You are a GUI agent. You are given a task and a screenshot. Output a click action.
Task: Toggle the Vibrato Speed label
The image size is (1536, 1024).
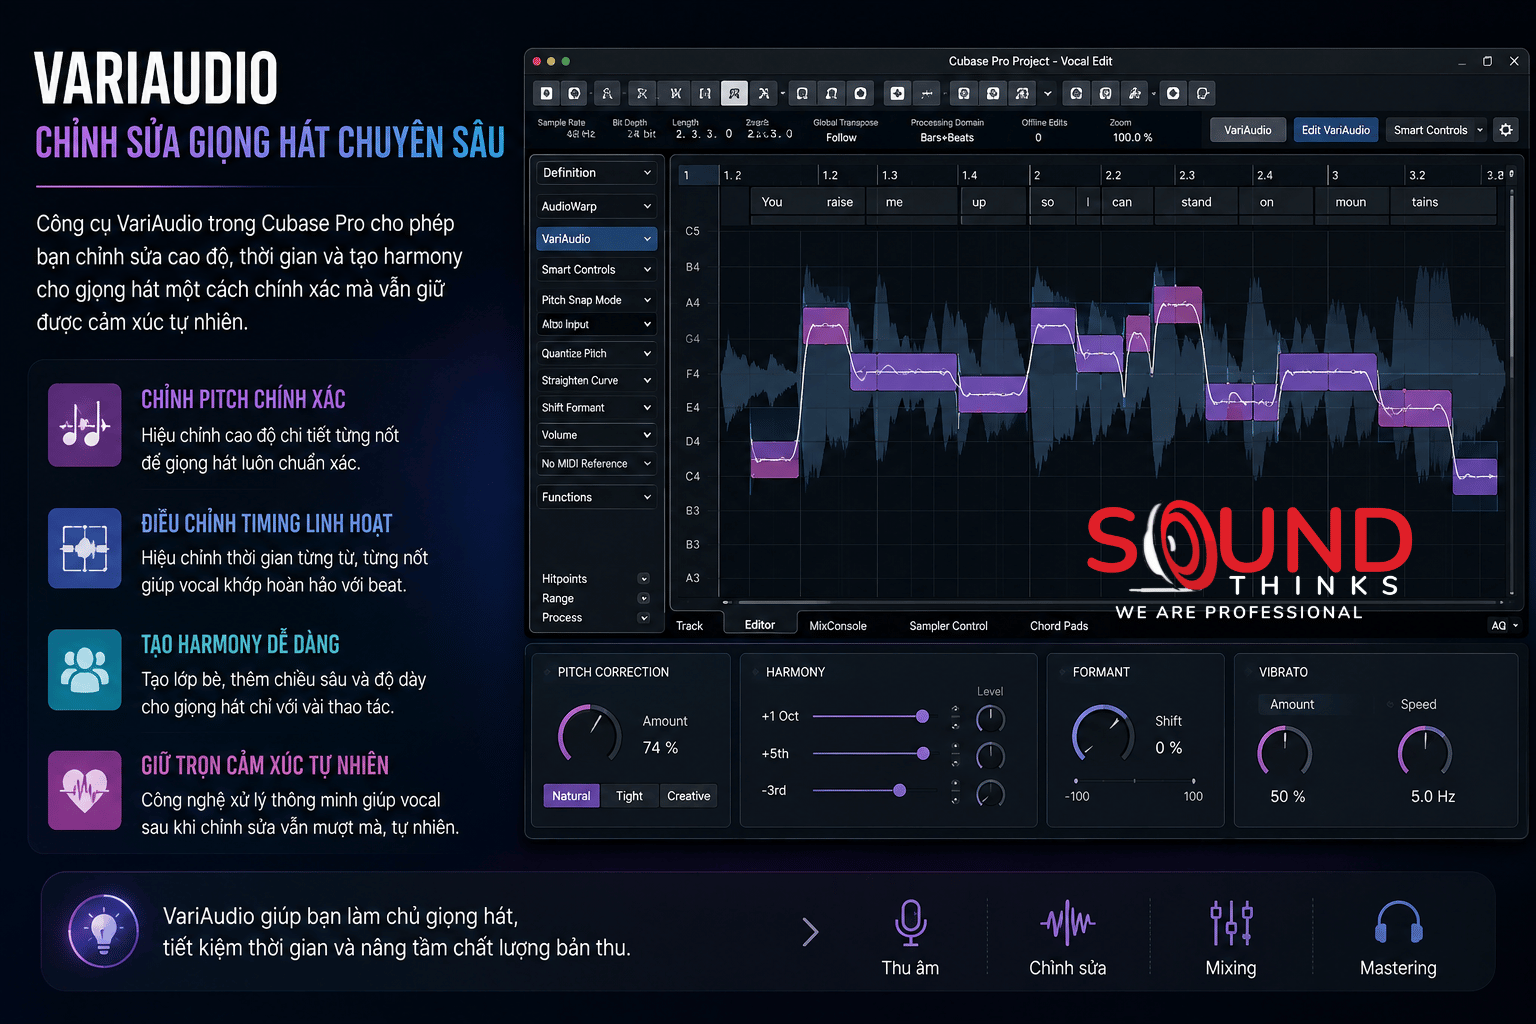tap(1418, 704)
